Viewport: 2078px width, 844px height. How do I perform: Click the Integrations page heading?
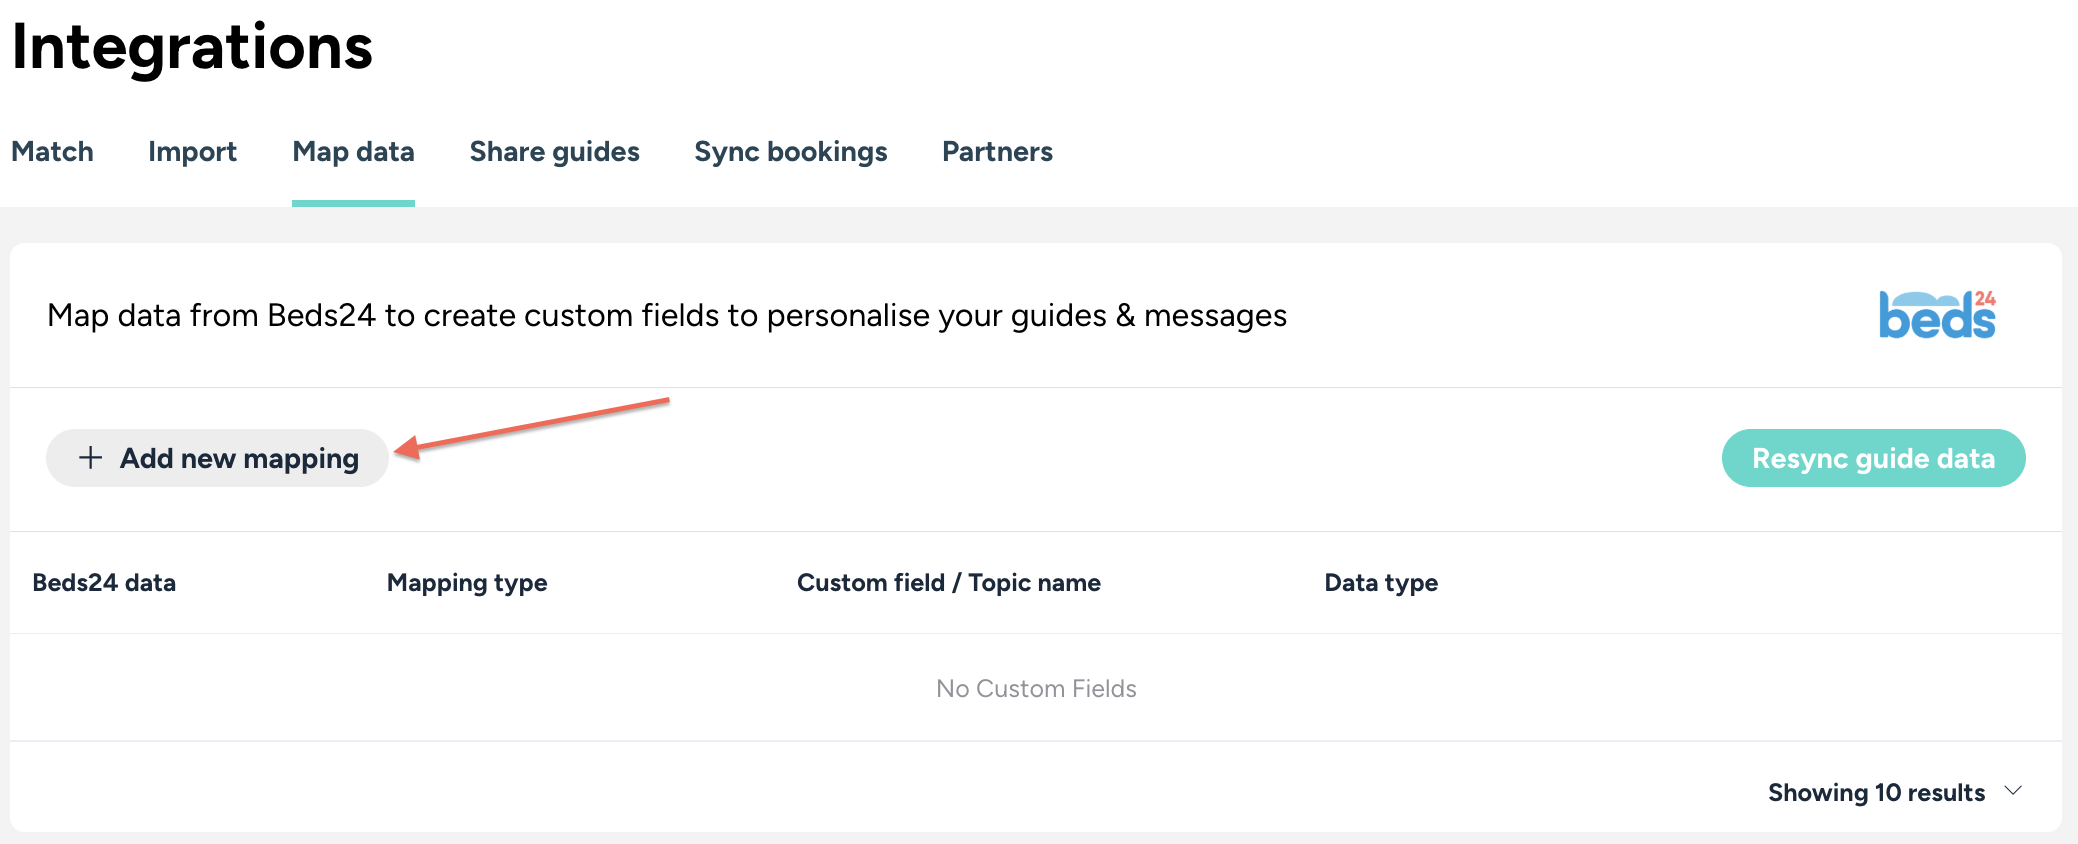coord(192,47)
